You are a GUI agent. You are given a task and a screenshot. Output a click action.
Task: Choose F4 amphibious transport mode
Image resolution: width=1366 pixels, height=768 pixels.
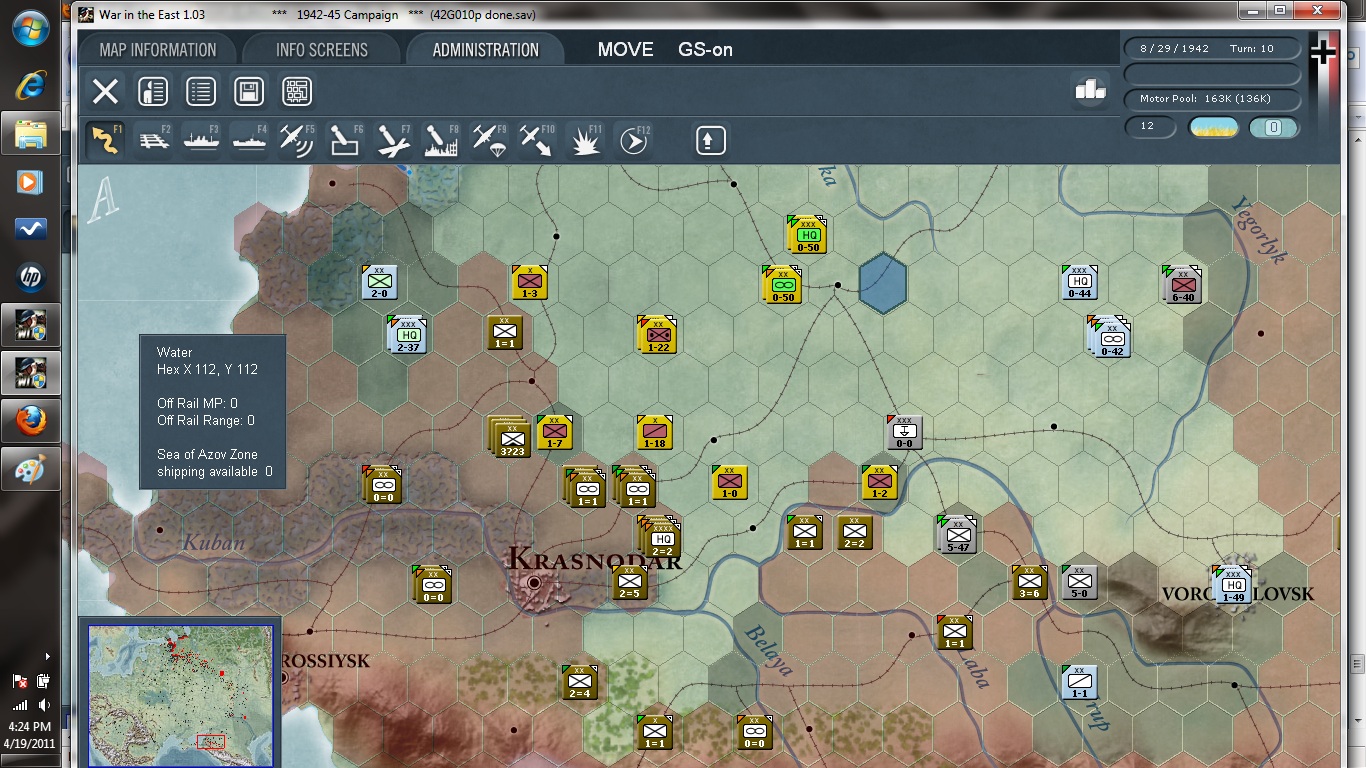[250, 140]
